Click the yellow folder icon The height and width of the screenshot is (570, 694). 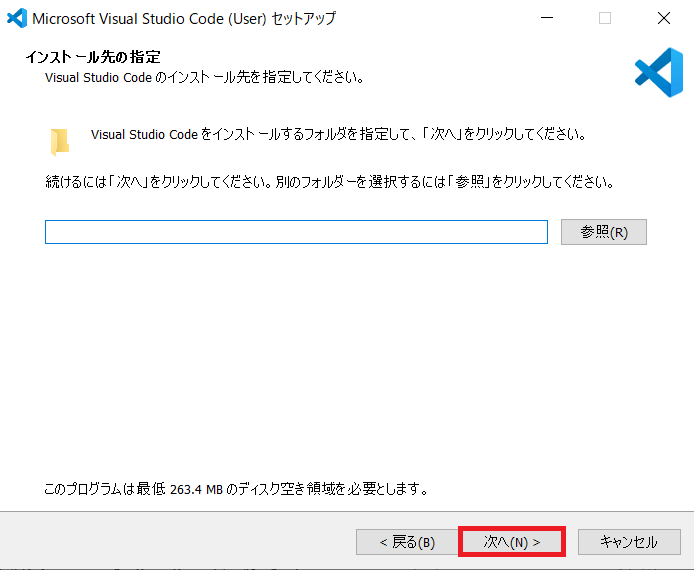[61, 142]
